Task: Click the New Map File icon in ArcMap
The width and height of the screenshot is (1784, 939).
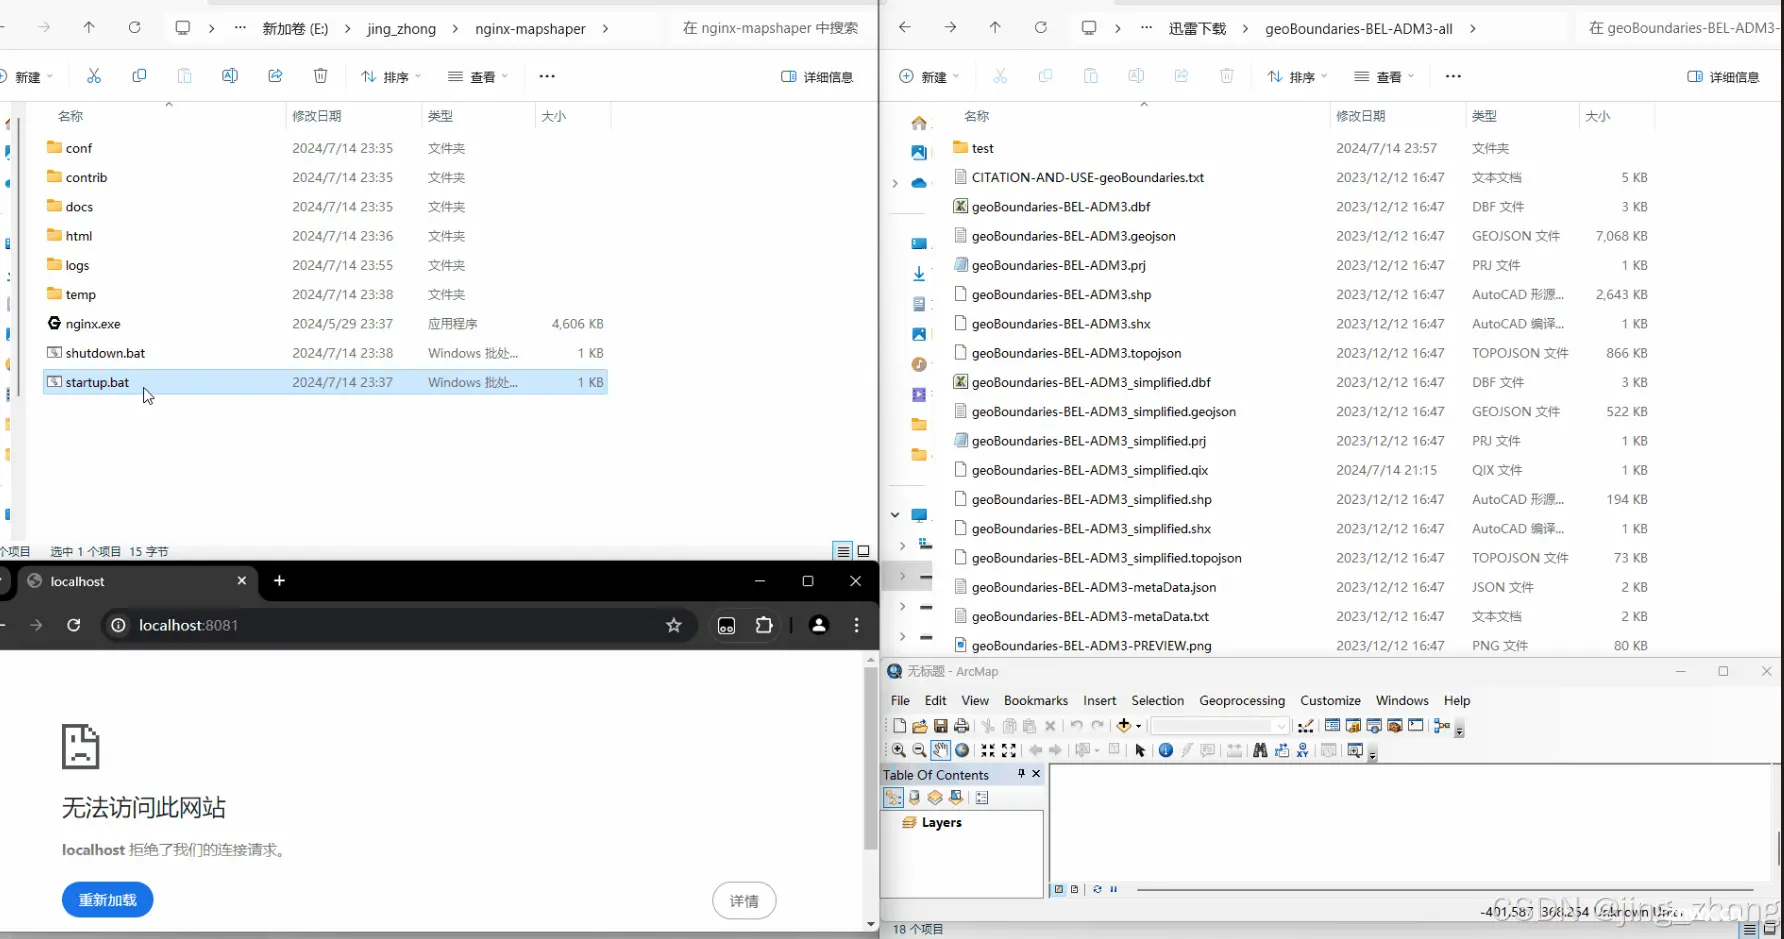Action: point(899,726)
